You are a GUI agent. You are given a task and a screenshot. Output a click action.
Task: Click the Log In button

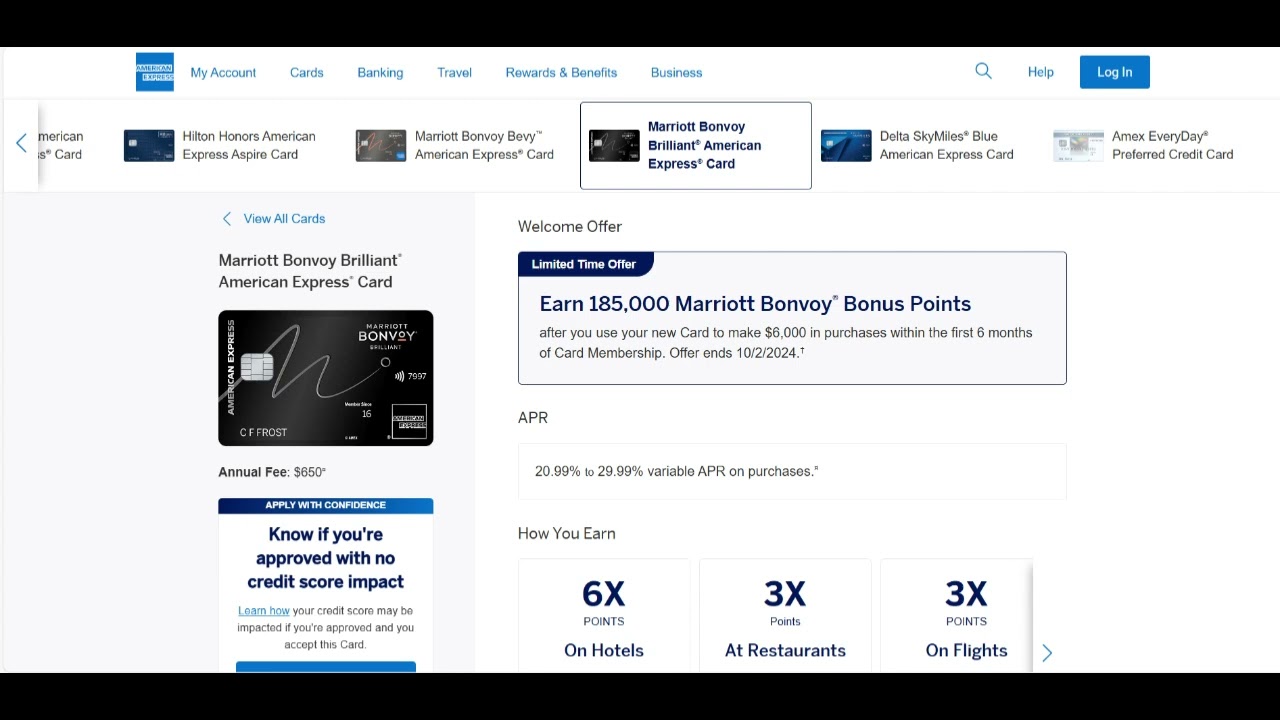1115,72
